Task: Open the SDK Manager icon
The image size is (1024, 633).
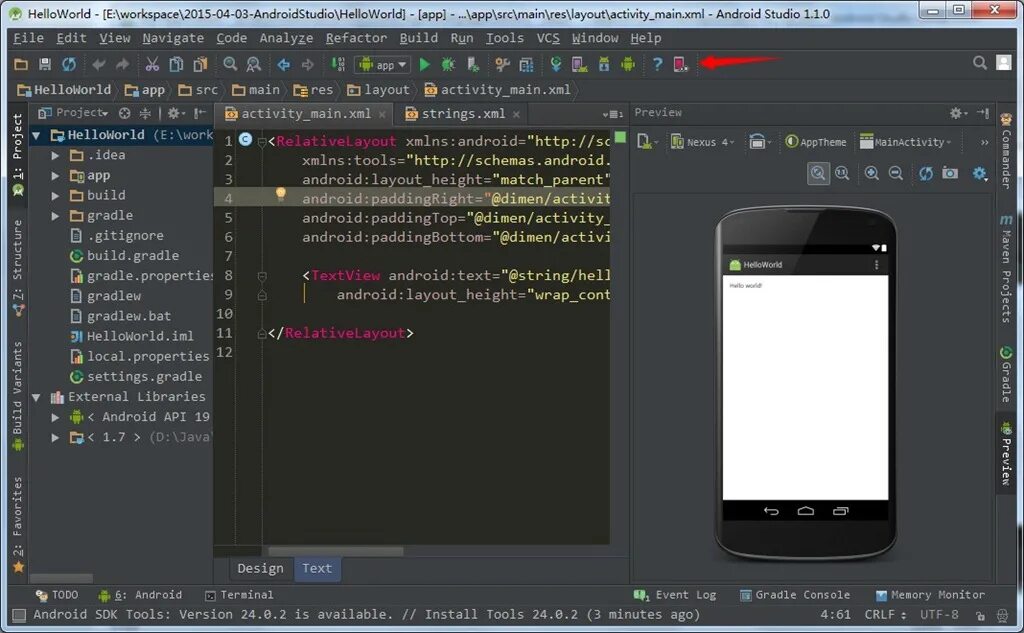Action: tap(604, 64)
